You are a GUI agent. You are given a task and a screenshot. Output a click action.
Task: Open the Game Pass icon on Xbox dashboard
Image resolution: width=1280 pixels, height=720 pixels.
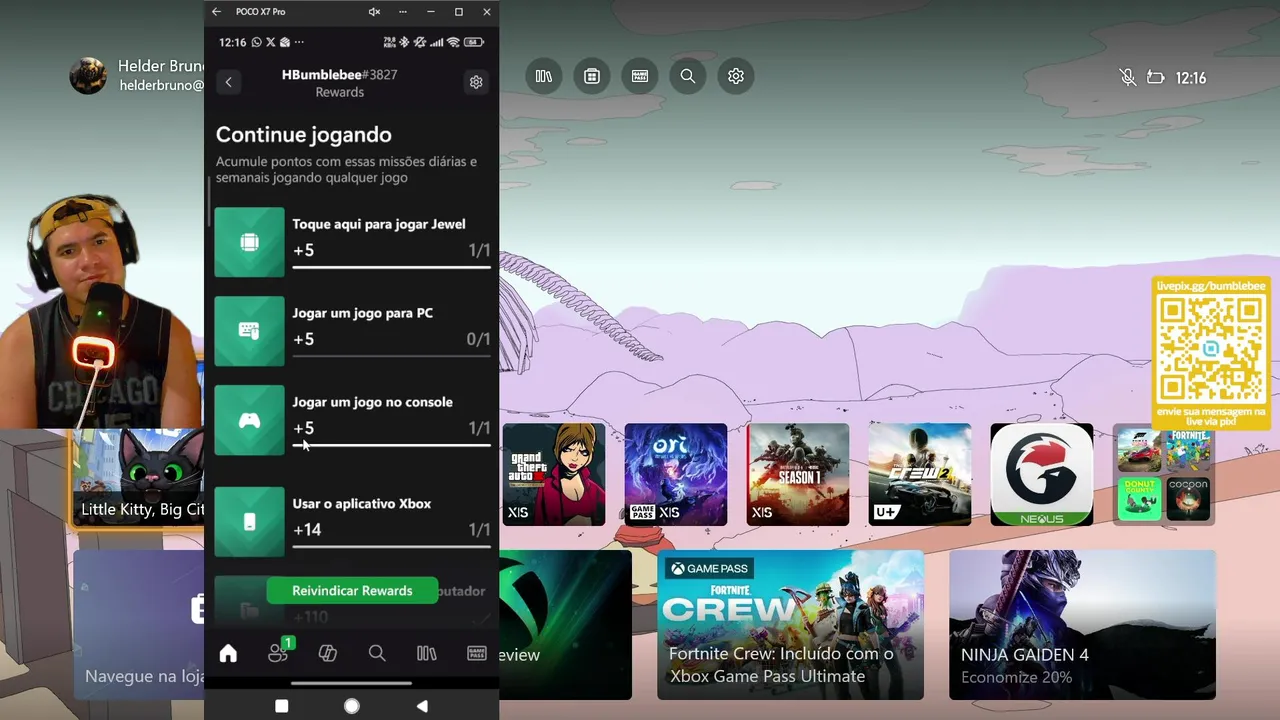coord(640,76)
